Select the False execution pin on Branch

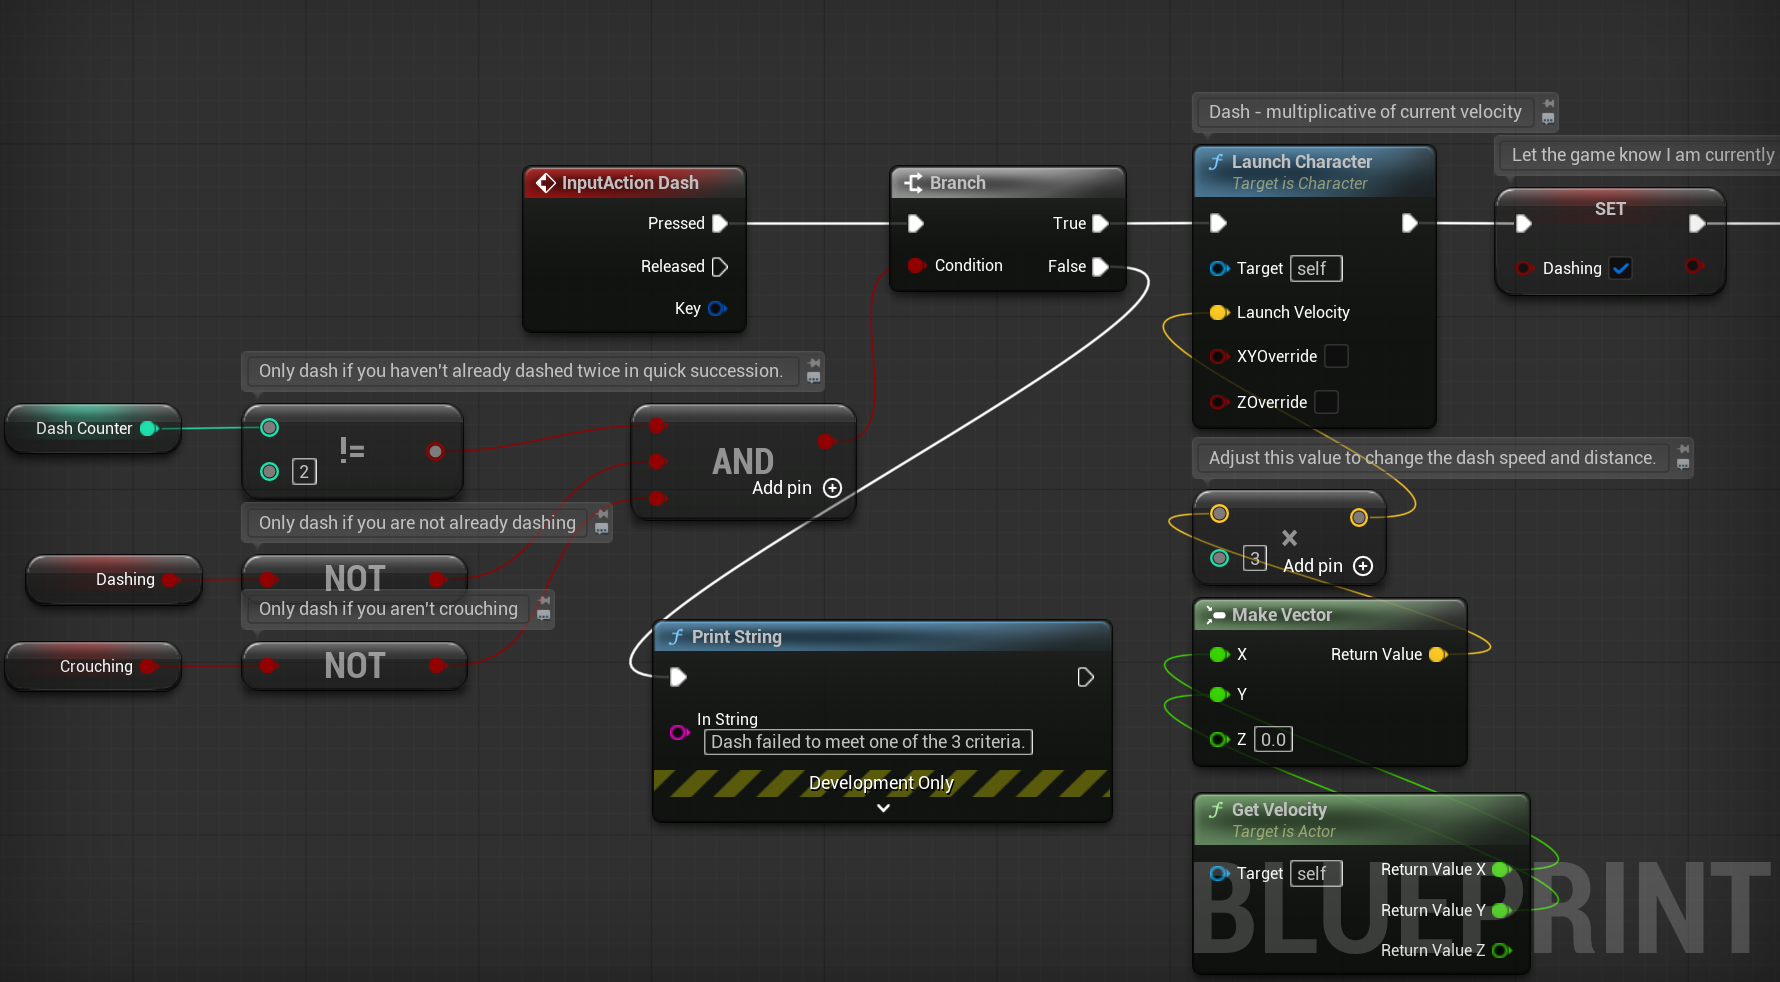(x=1100, y=266)
